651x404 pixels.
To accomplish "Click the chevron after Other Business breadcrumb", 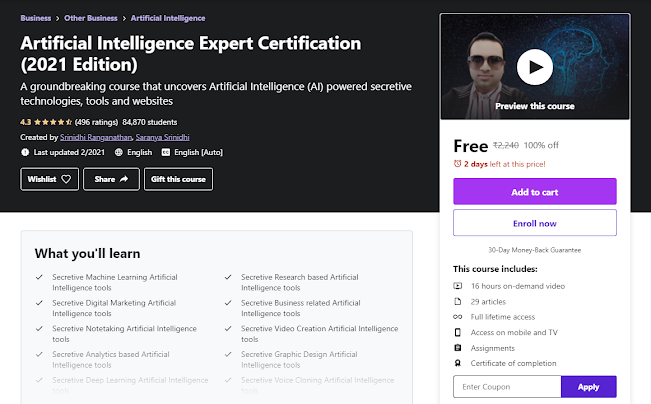I will (x=124, y=18).
